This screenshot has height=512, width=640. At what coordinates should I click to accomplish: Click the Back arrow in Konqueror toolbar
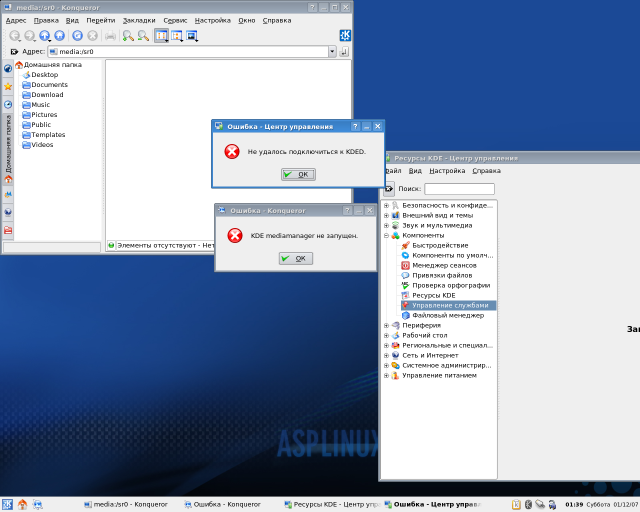(x=15, y=36)
